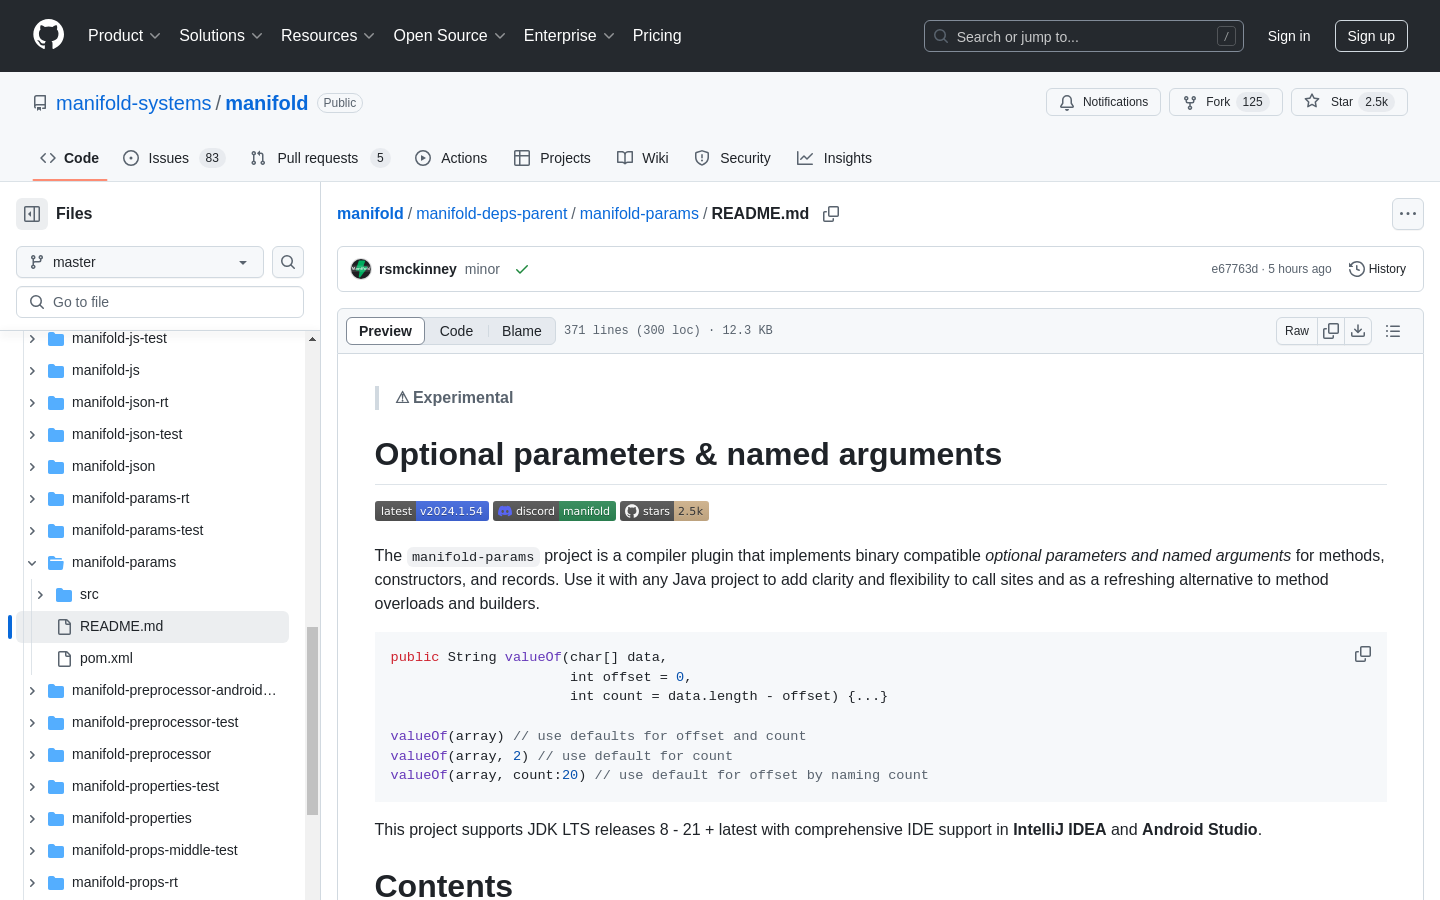Search files with magnifier button
The height and width of the screenshot is (900, 1440).
[288, 262]
